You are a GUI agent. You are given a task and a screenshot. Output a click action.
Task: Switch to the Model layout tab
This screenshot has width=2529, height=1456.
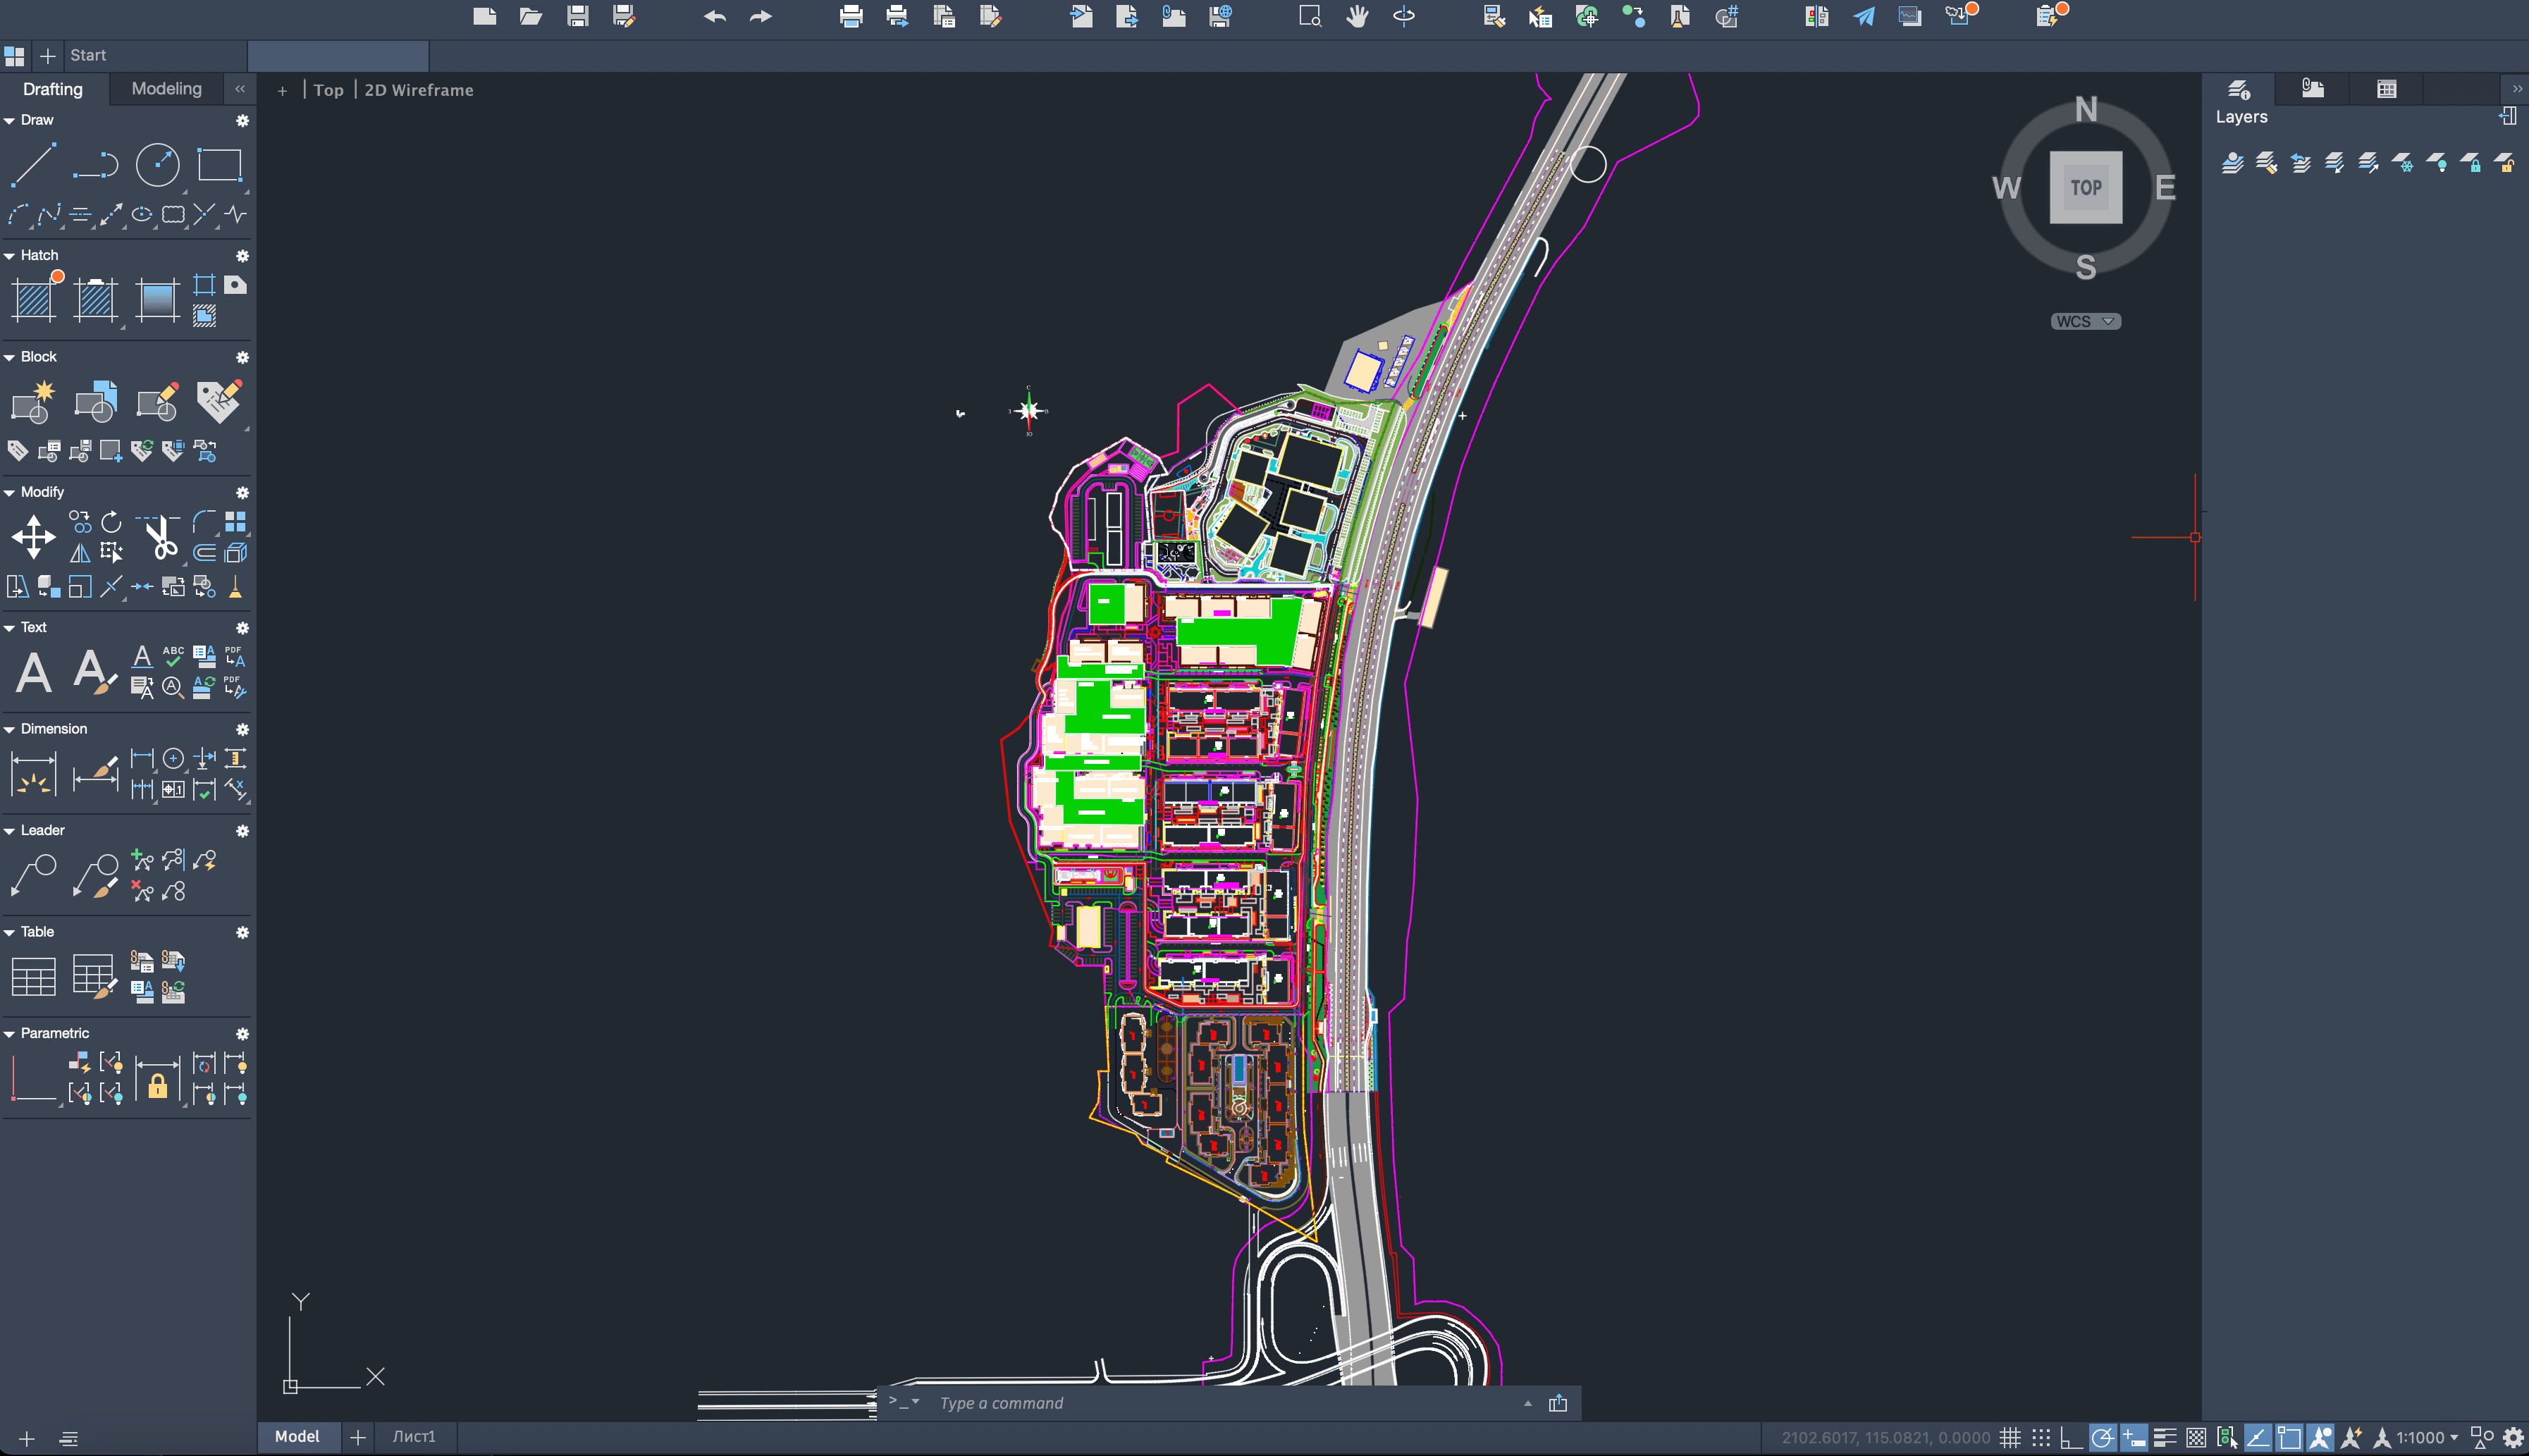297,1436
